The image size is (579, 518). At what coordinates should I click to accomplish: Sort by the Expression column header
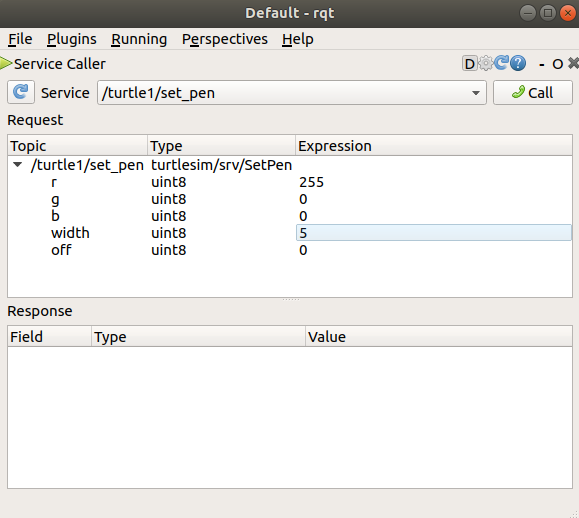pos(434,146)
